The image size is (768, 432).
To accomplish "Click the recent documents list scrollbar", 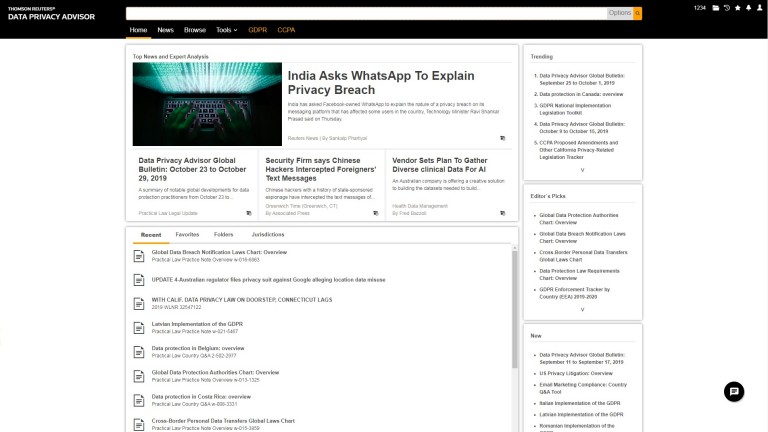I will pyautogui.click(x=514, y=310).
